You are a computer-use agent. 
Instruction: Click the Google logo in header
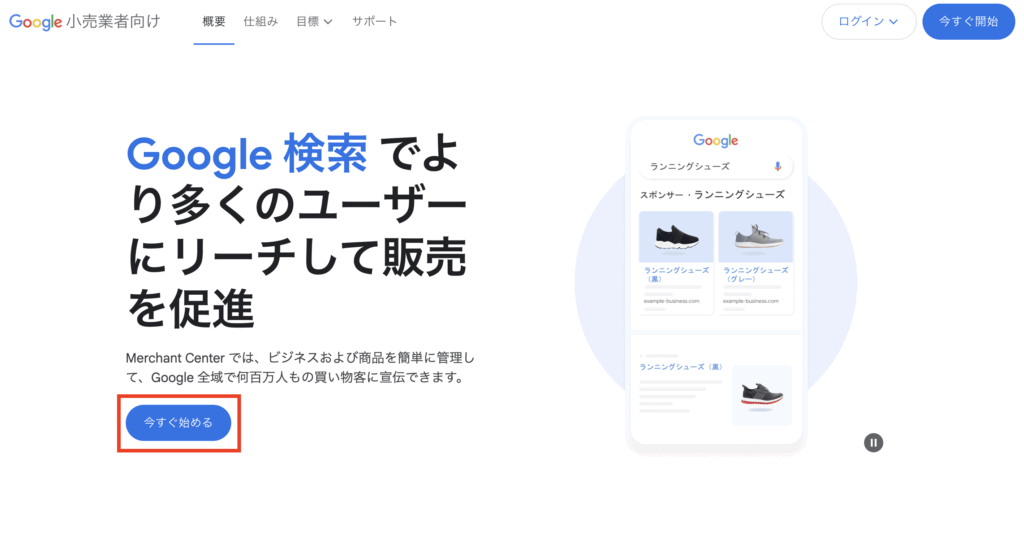point(35,22)
